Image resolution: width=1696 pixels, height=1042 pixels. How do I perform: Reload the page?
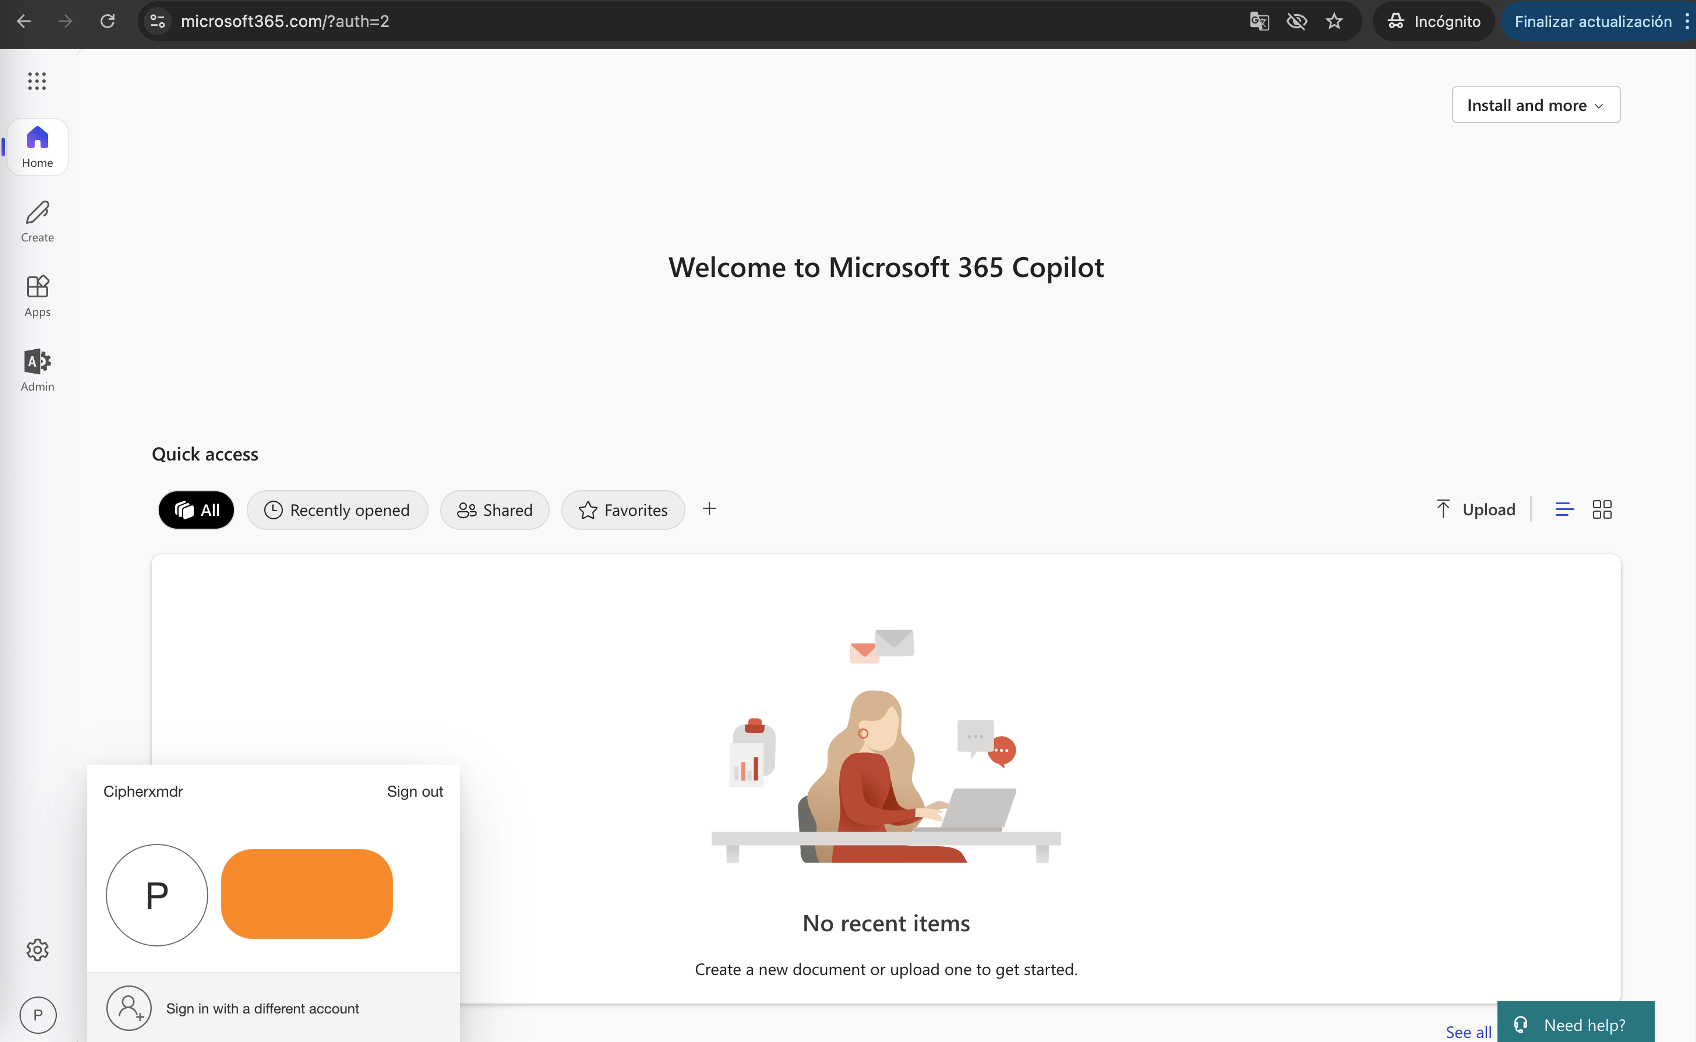point(108,21)
